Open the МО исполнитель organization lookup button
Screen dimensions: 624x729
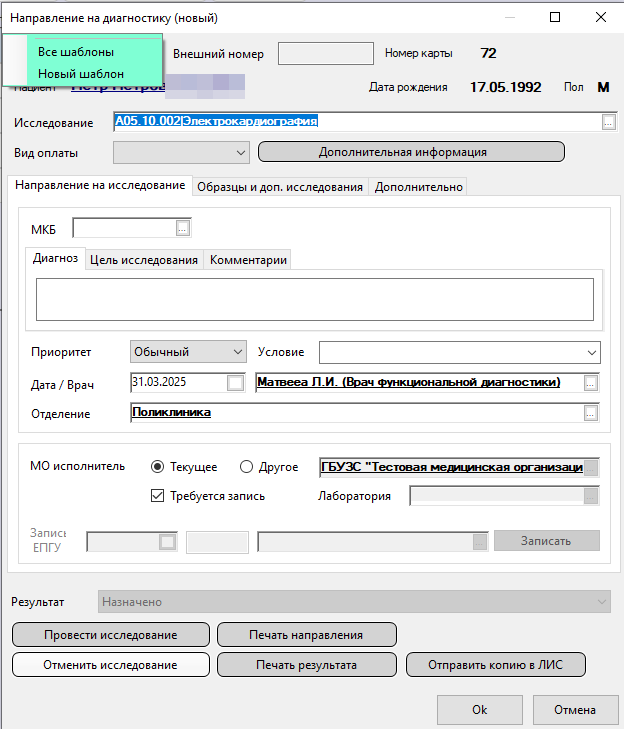pos(591,468)
